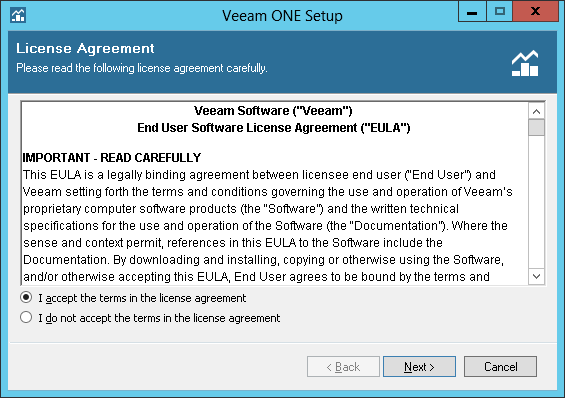565x398 pixels.
Task: Click the 'I accept the terms' label text
Action: click(x=142, y=298)
